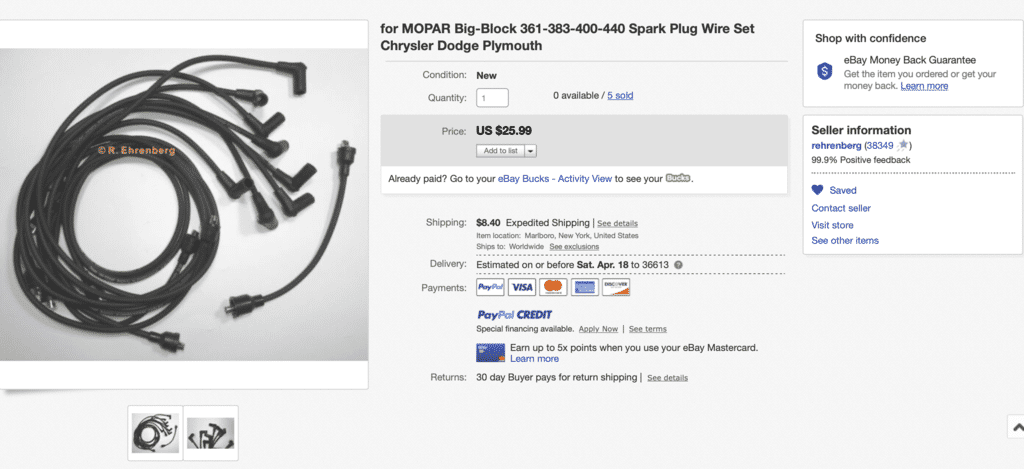Click the American Express card icon
Screen dimensions: 1024x469
pos(585,288)
